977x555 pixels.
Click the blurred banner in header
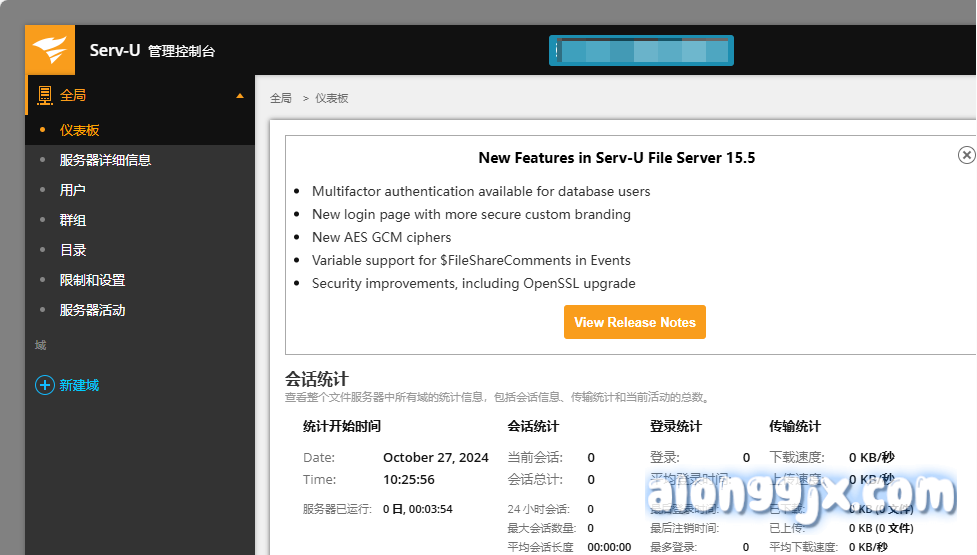pyautogui.click(x=641, y=51)
